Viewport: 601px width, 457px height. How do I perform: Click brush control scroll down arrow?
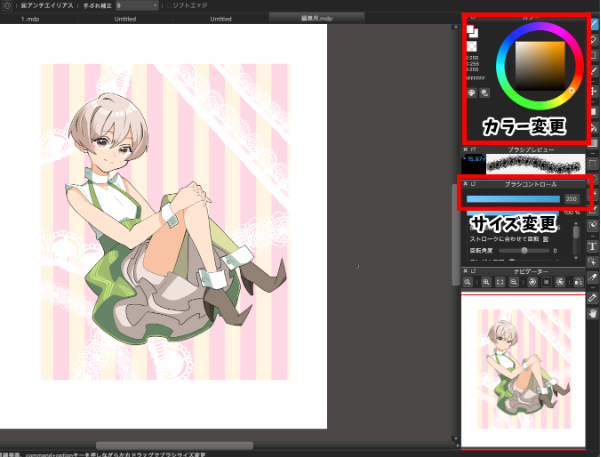[x=576, y=258]
